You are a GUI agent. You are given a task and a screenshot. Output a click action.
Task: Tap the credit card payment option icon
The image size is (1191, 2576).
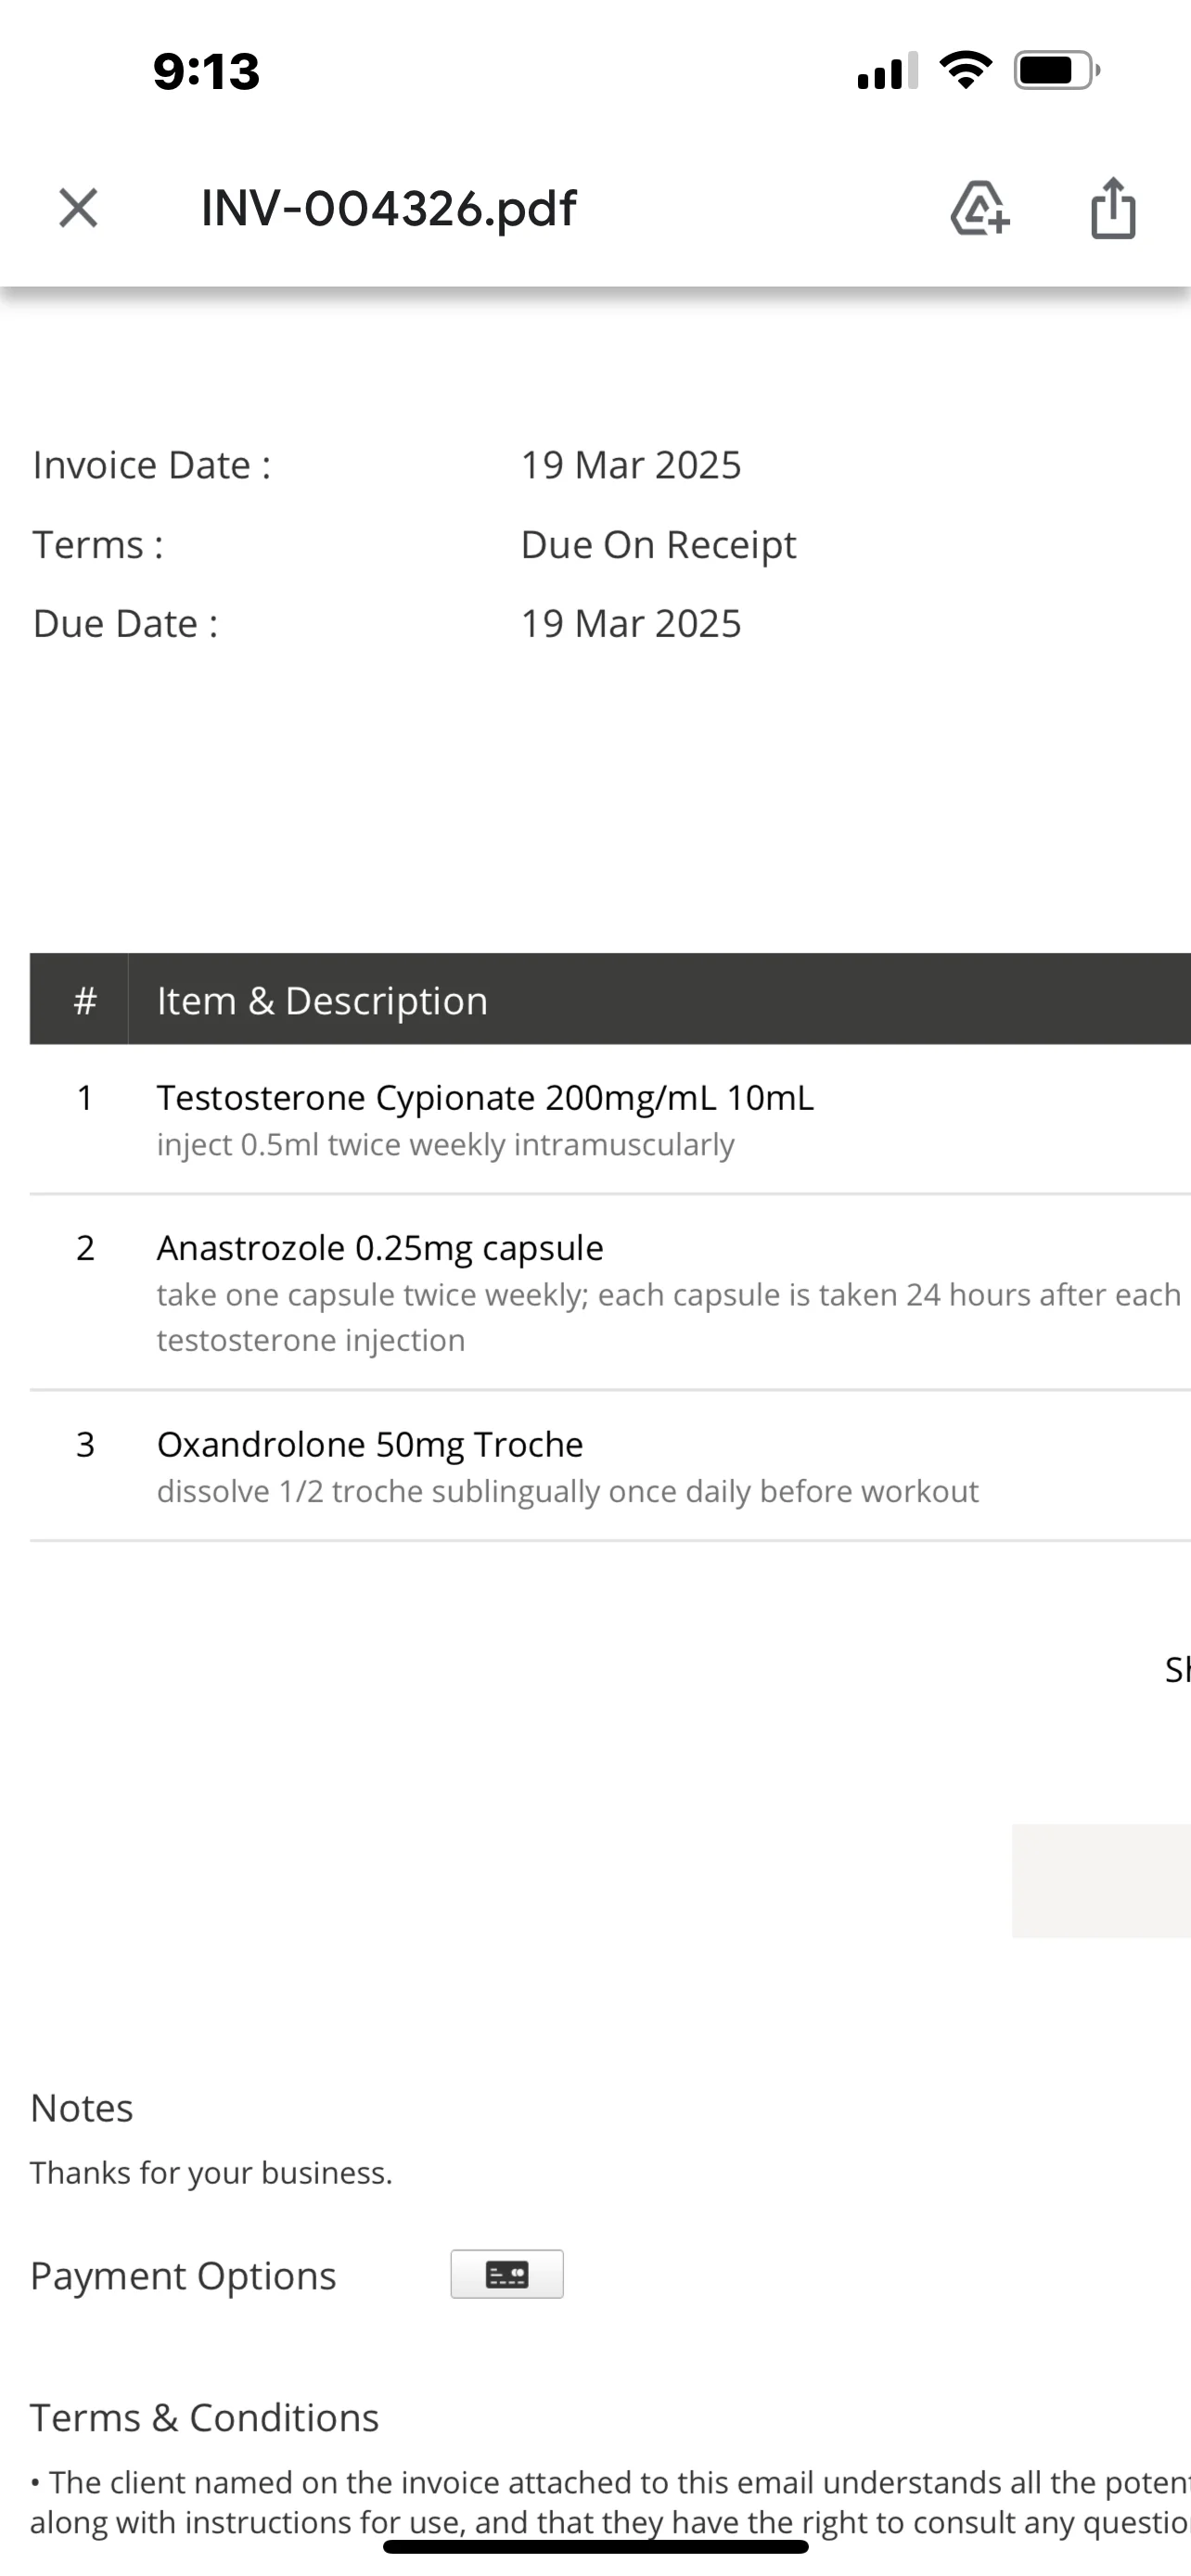(507, 2274)
